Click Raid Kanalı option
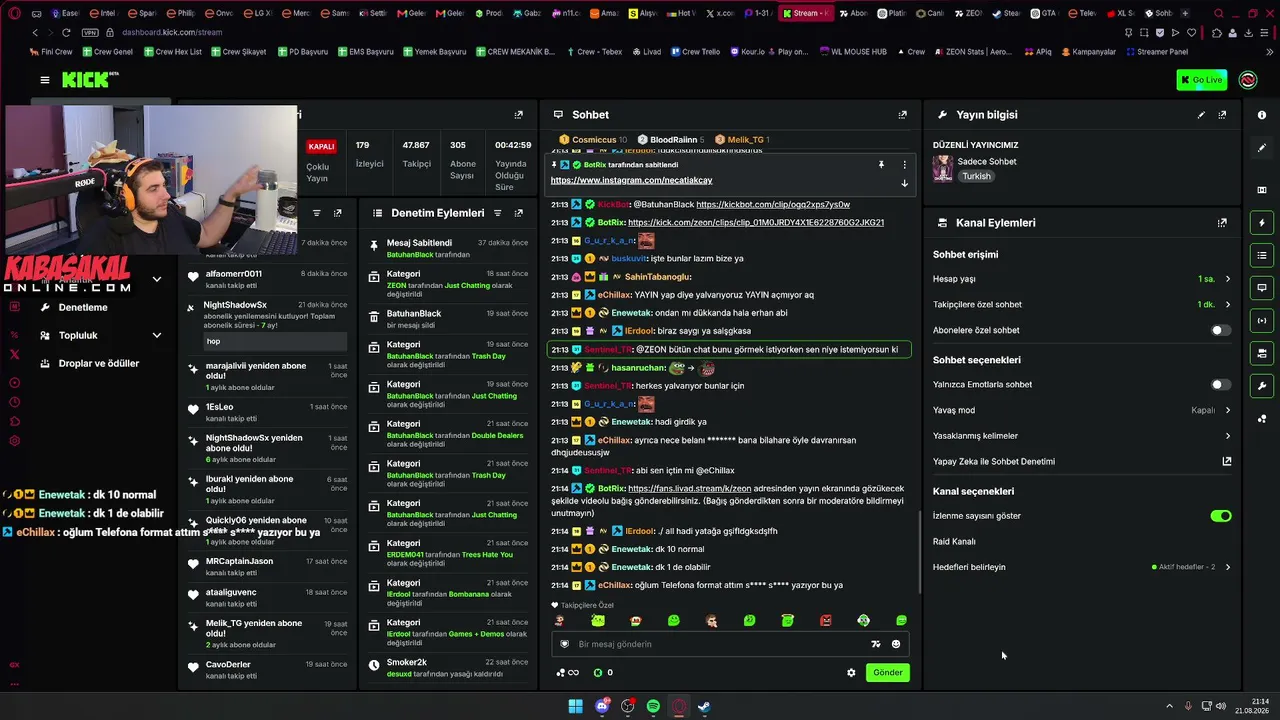 [954, 542]
